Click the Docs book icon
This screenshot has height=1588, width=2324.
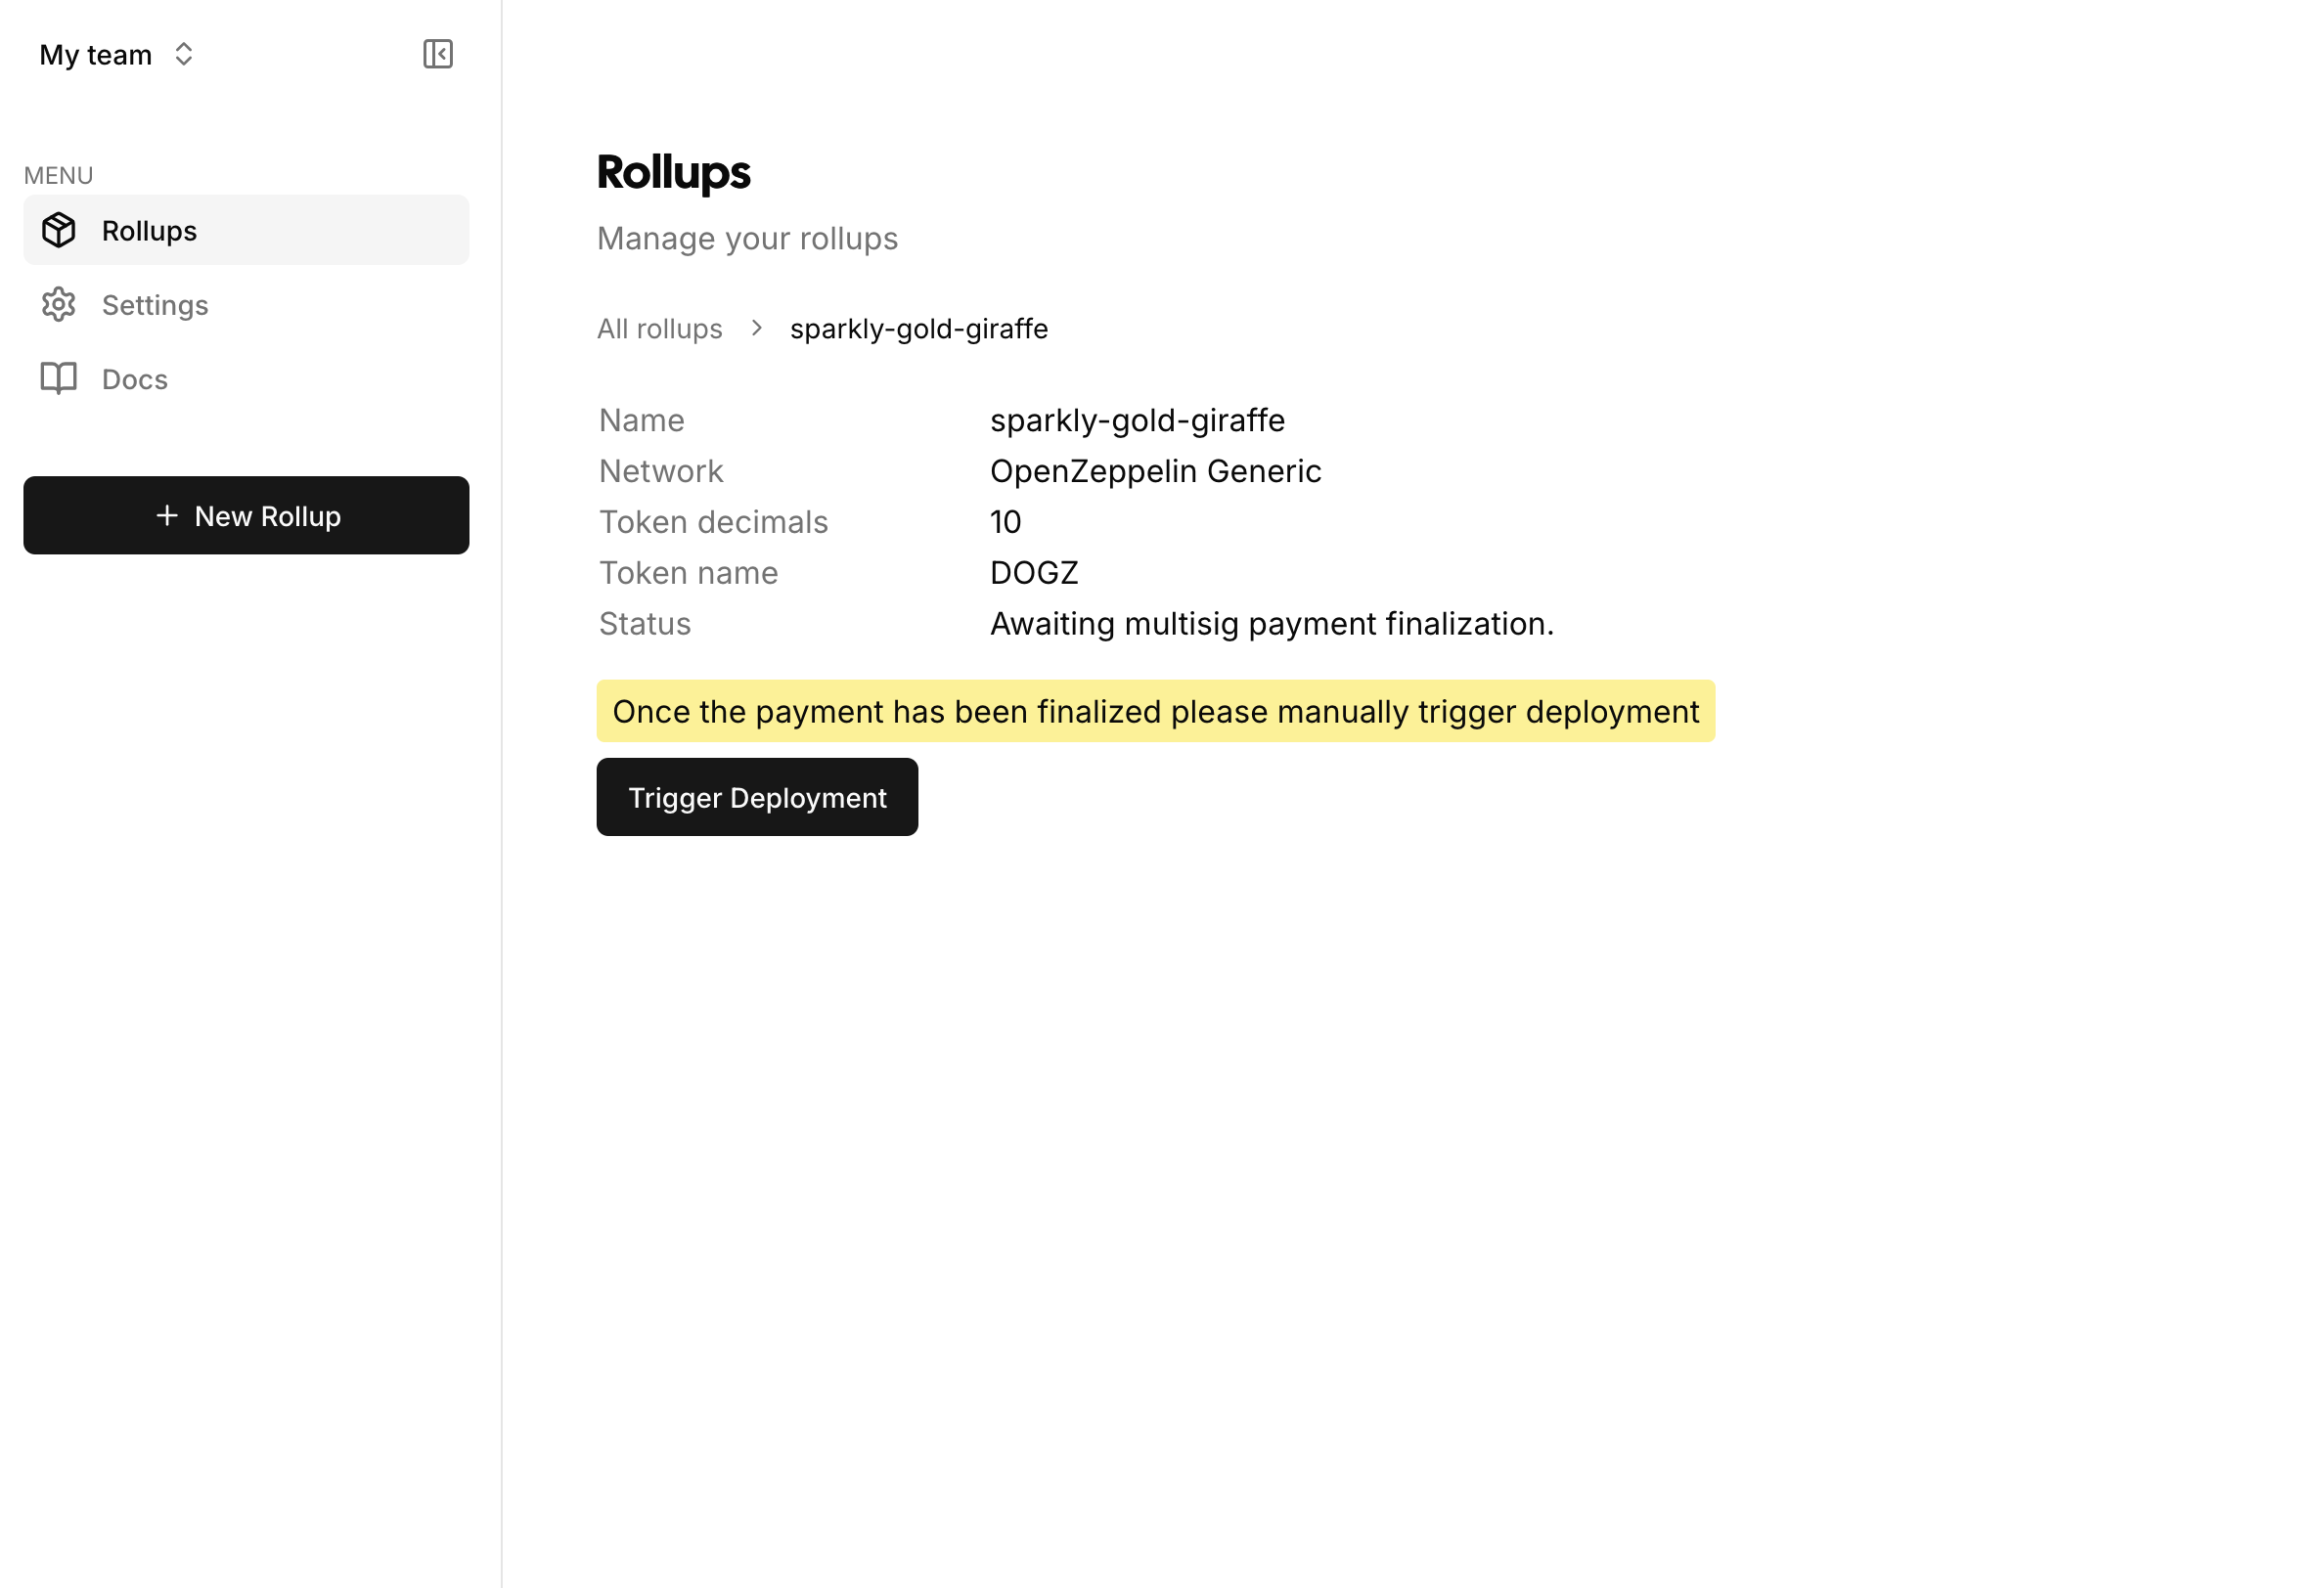(59, 379)
